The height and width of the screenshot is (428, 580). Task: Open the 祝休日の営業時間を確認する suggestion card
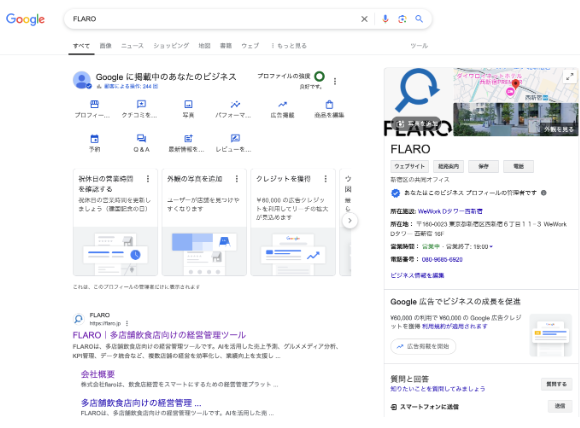(115, 222)
